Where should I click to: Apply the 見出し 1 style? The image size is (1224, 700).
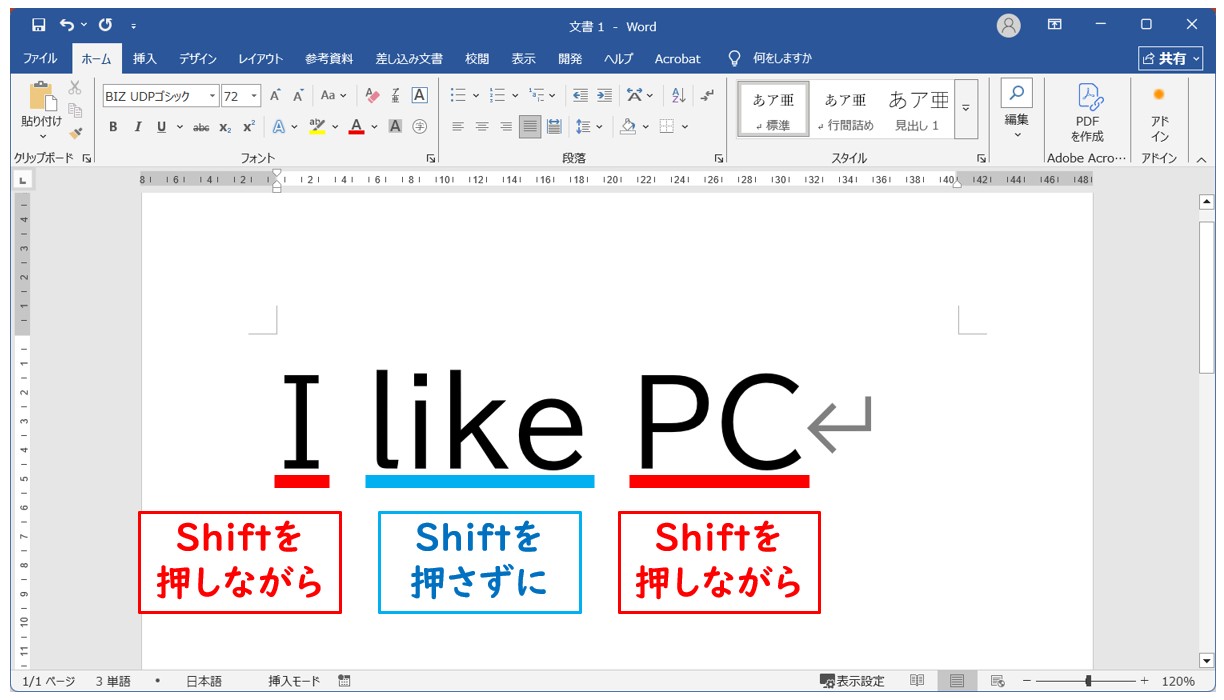click(x=918, y=110)
